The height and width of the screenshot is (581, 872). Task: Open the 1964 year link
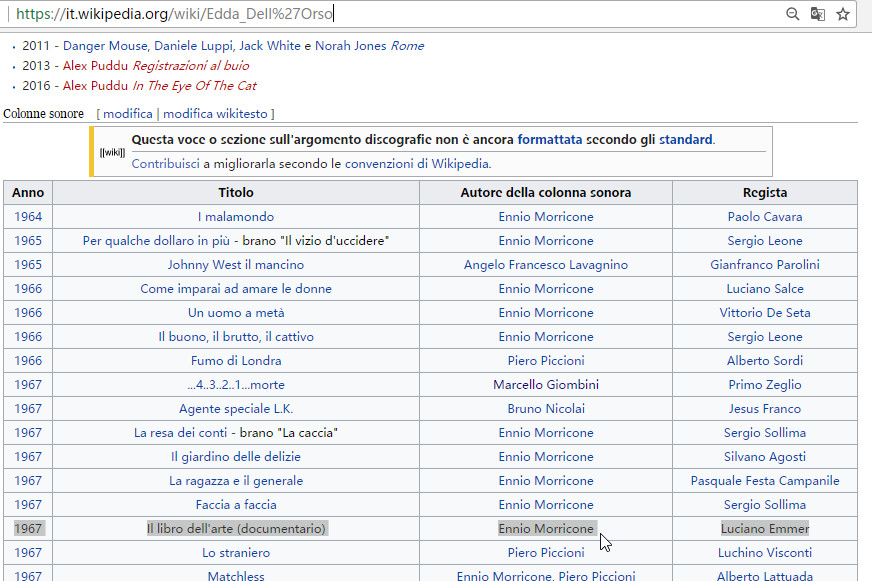coord(28,217)
